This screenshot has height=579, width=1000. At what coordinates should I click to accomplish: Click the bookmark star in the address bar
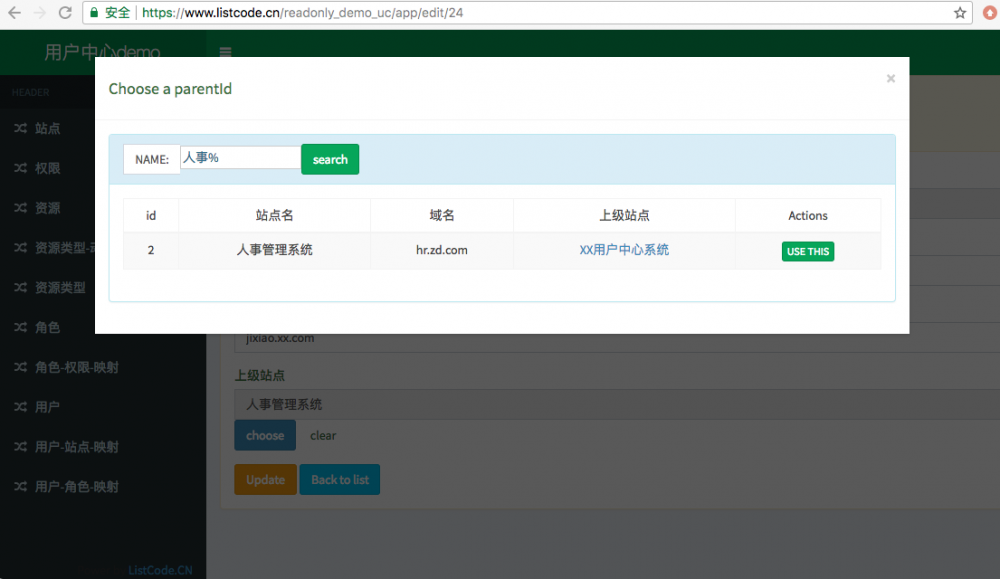958,14
